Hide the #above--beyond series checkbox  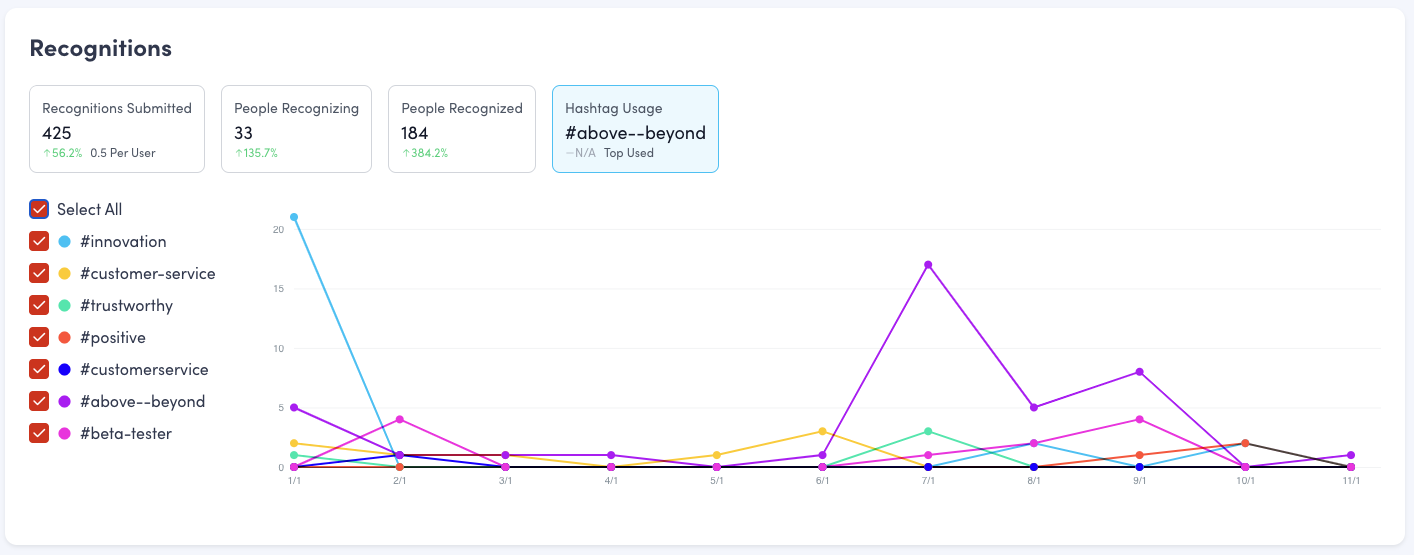click(39, 401)
